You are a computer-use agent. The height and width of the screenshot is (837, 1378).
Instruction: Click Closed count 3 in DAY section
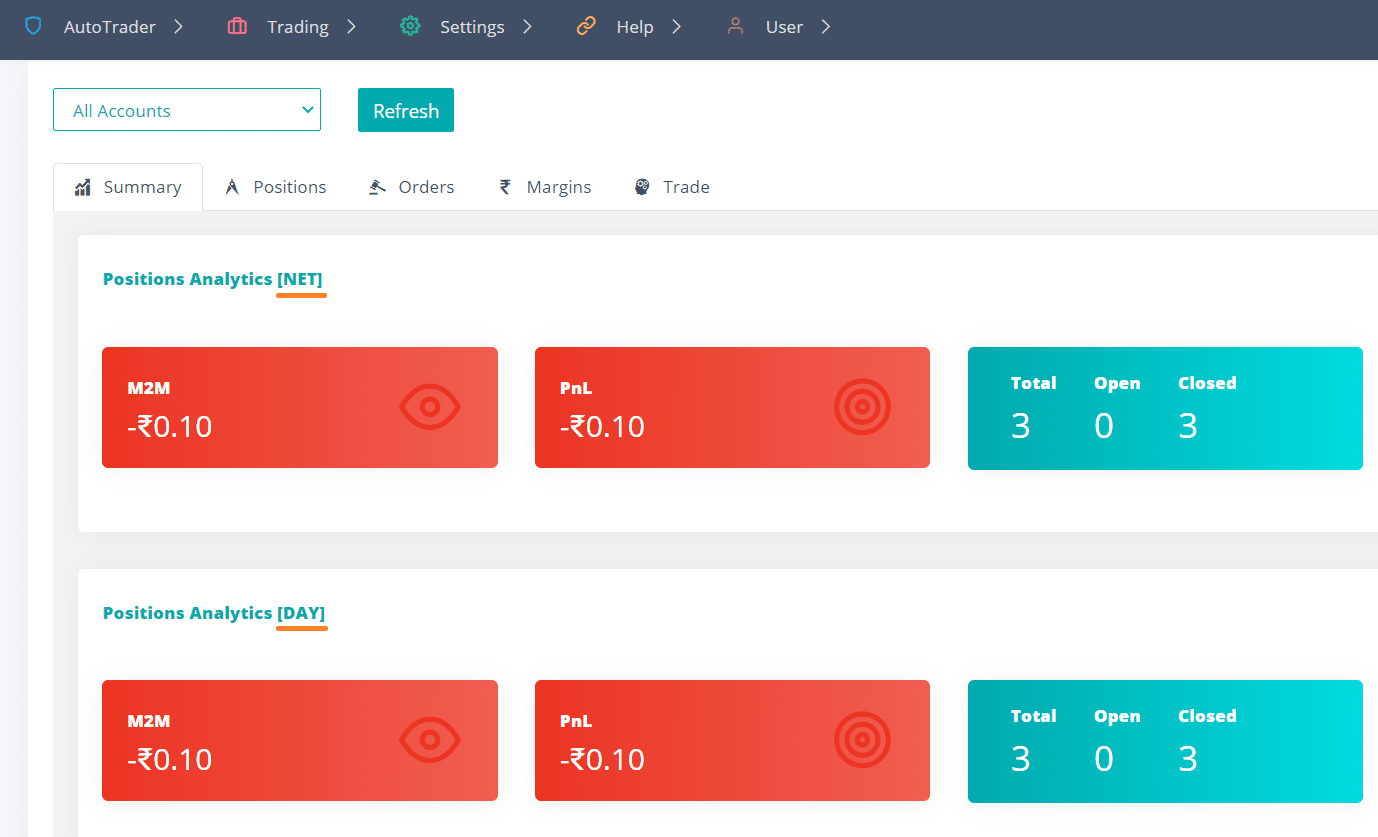pos(1188,760)
